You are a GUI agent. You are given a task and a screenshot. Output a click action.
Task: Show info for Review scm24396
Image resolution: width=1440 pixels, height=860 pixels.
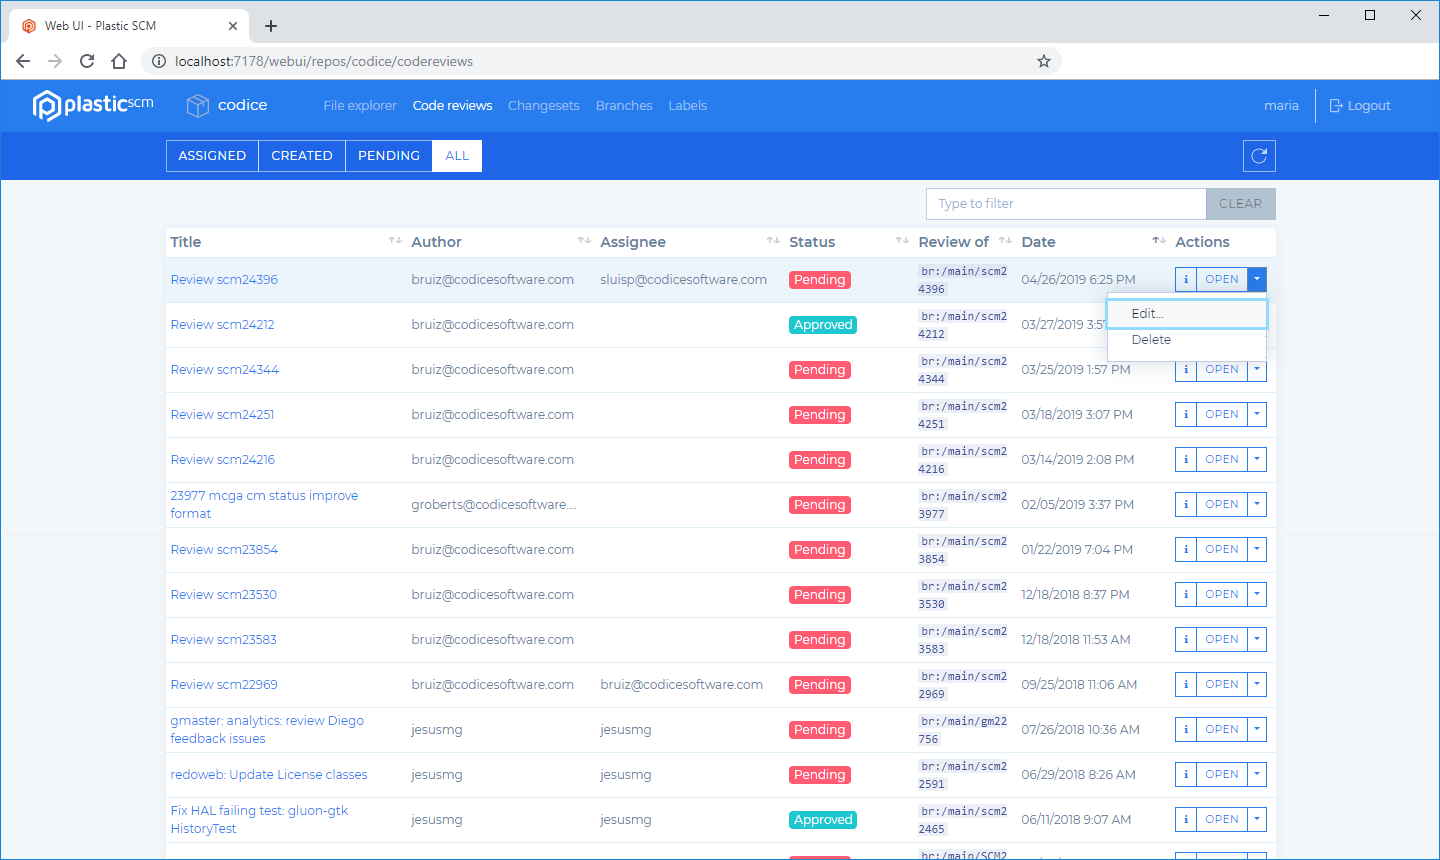pos(1186,280)
